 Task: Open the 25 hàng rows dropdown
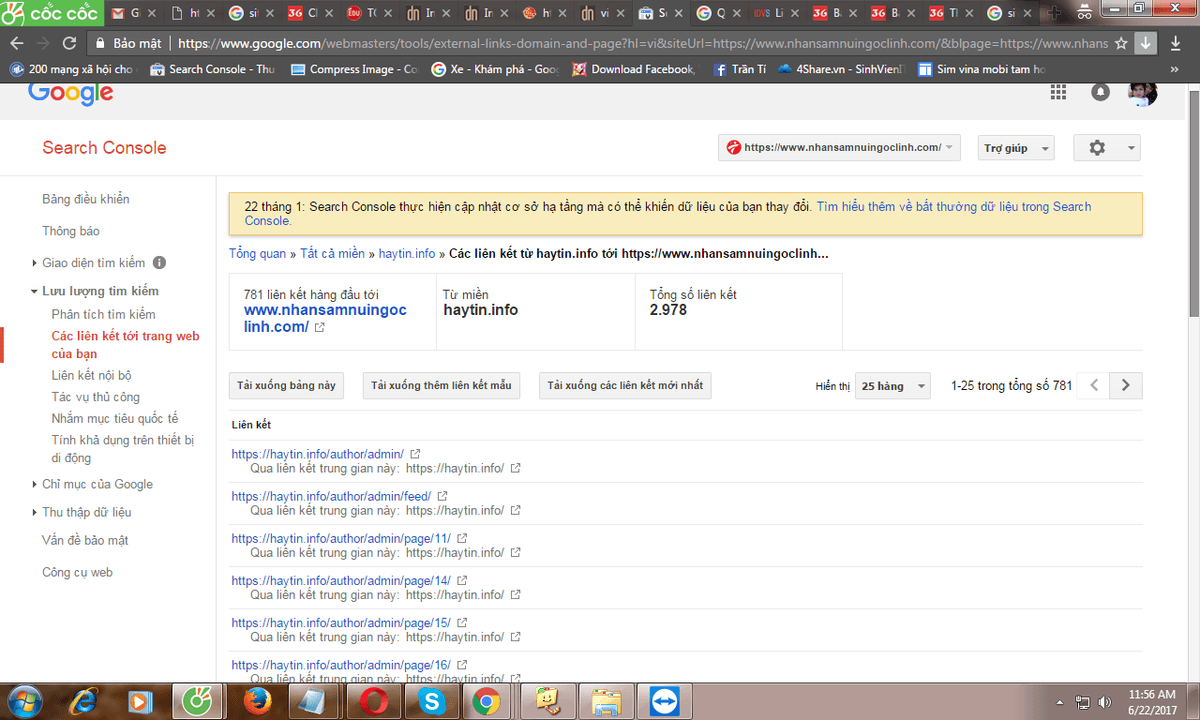892,386
